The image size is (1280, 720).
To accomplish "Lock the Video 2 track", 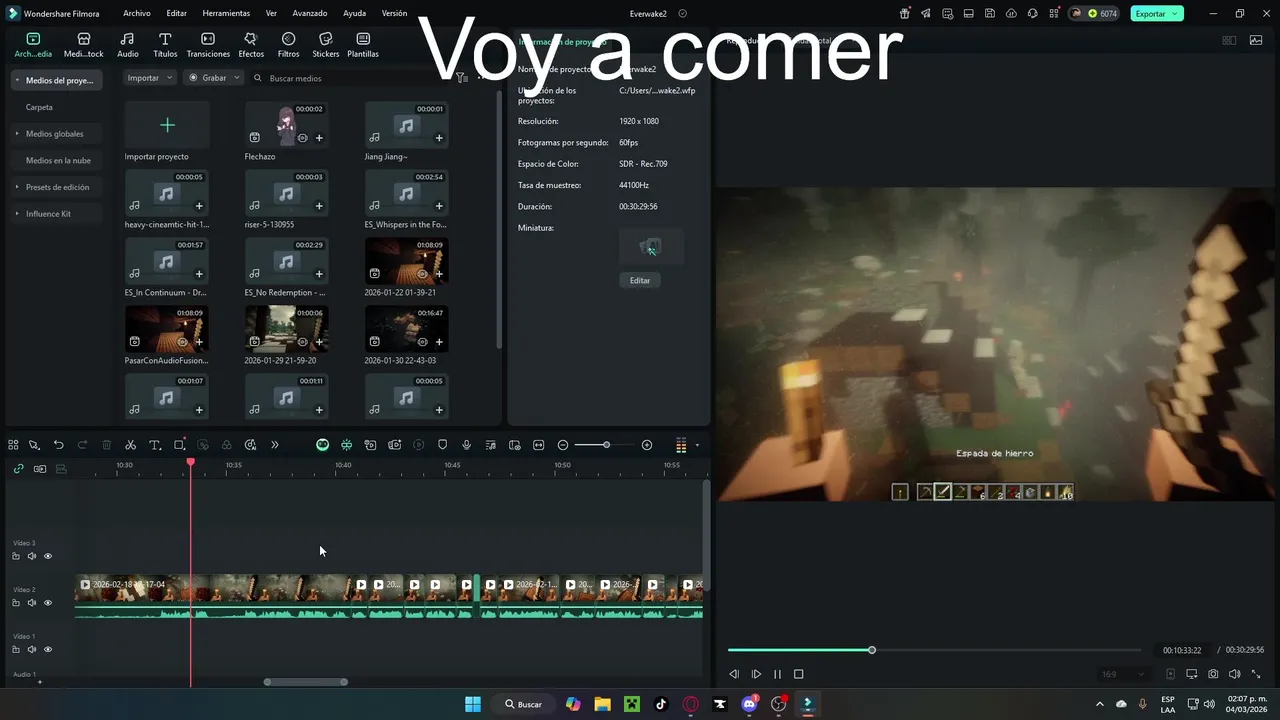I will (16, 603).
